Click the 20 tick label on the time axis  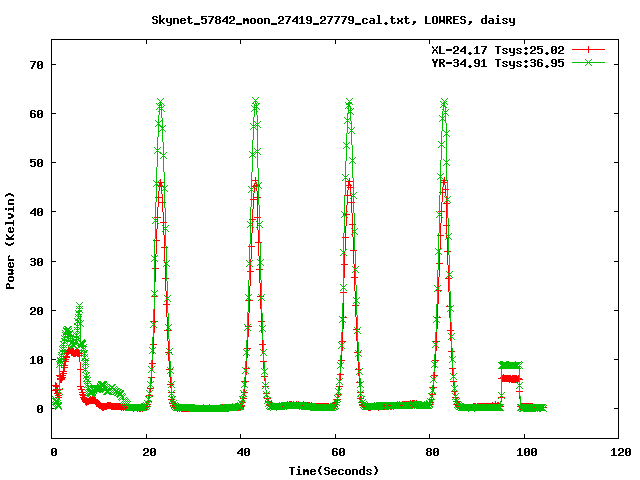point(149,452)
